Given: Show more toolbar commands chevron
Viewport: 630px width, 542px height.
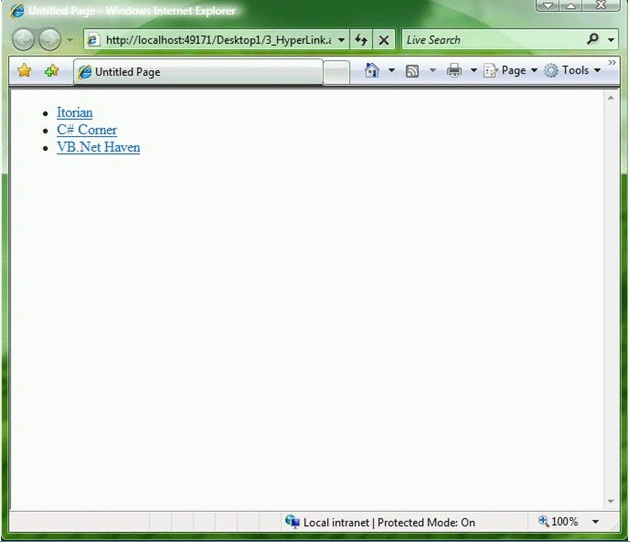Looking at the screenshot, I should [x=612, y=62].
